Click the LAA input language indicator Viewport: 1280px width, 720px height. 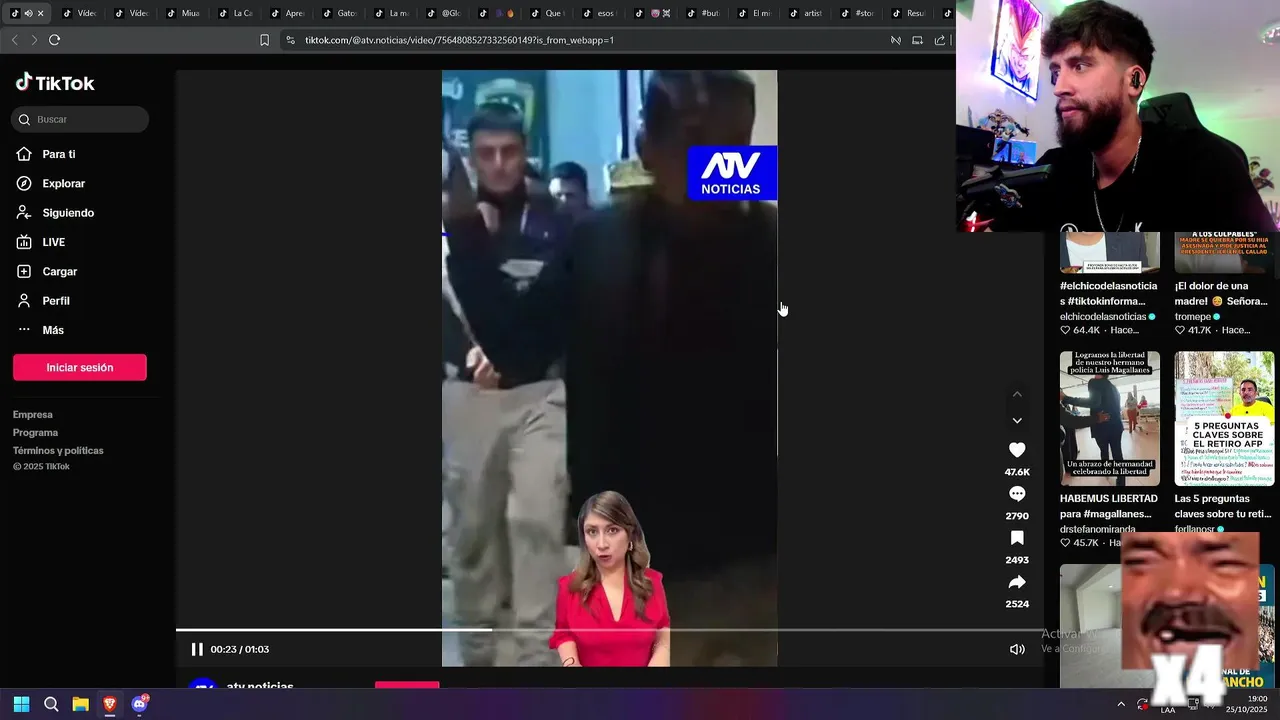[1168, 710]
